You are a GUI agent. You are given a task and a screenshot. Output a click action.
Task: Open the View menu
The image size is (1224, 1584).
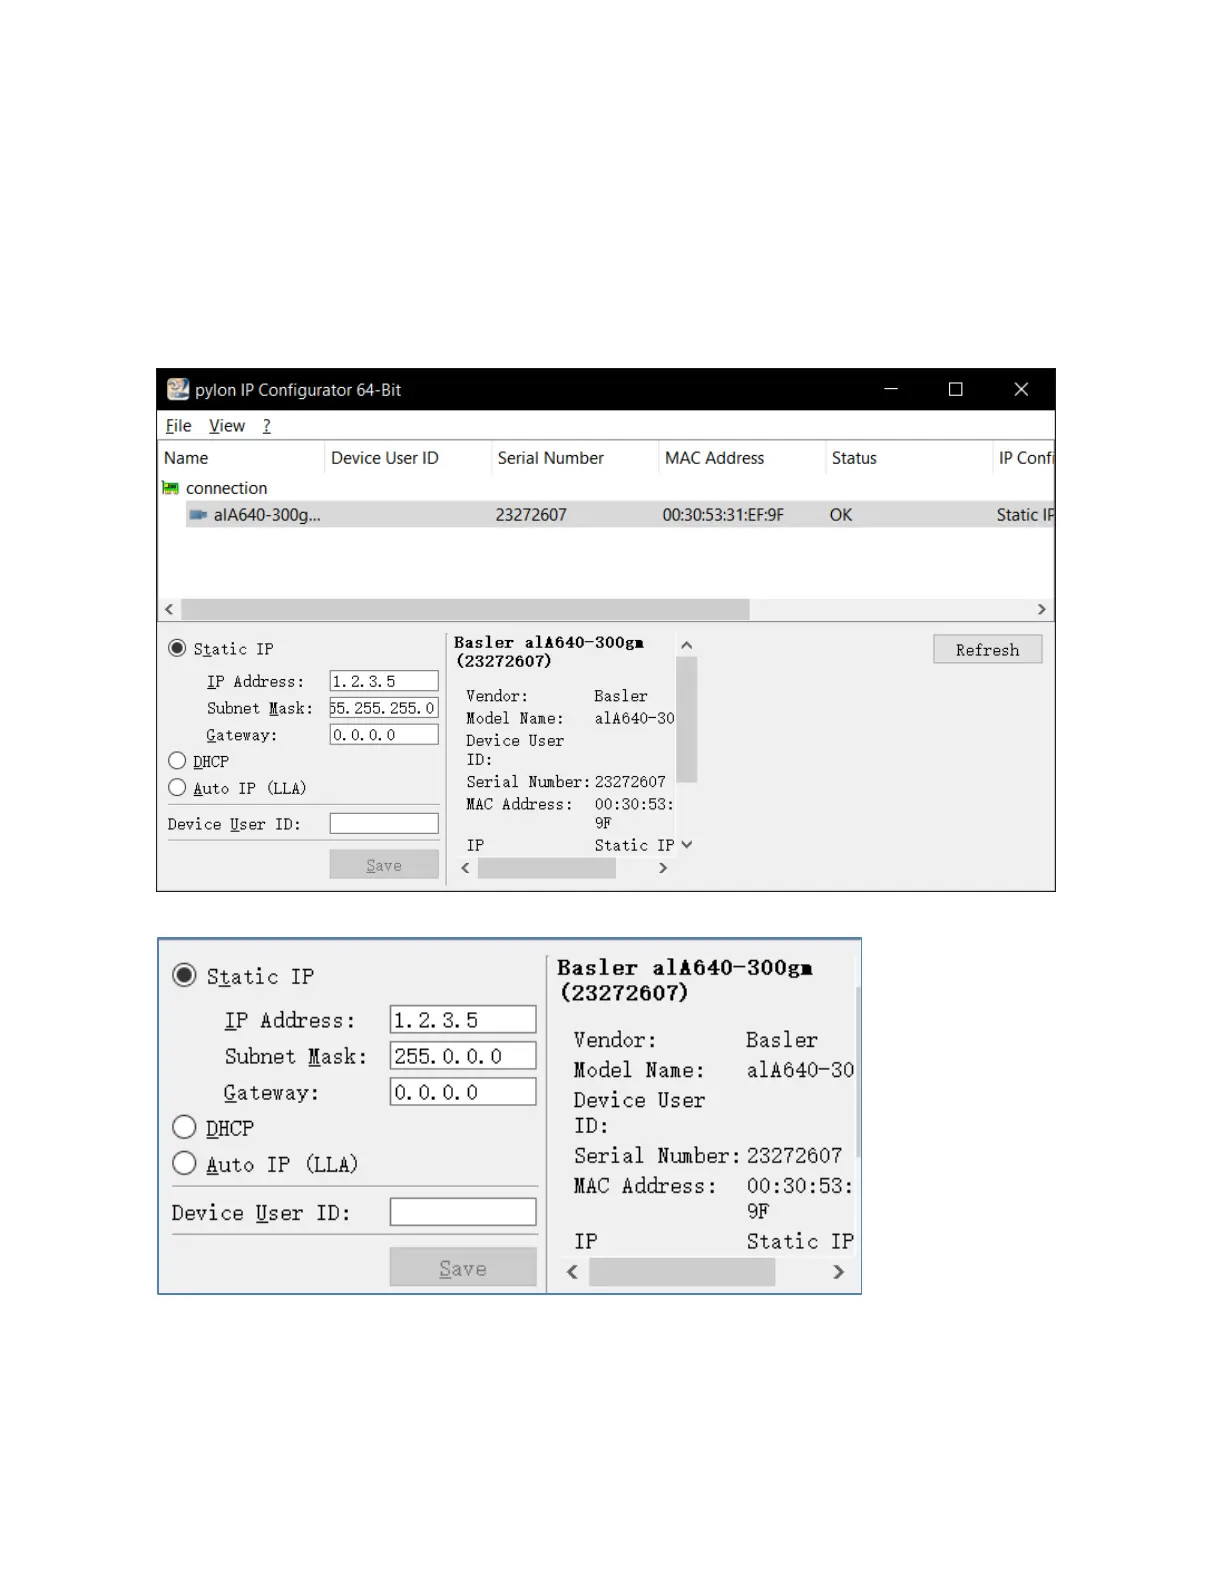(x=227, y=426)
